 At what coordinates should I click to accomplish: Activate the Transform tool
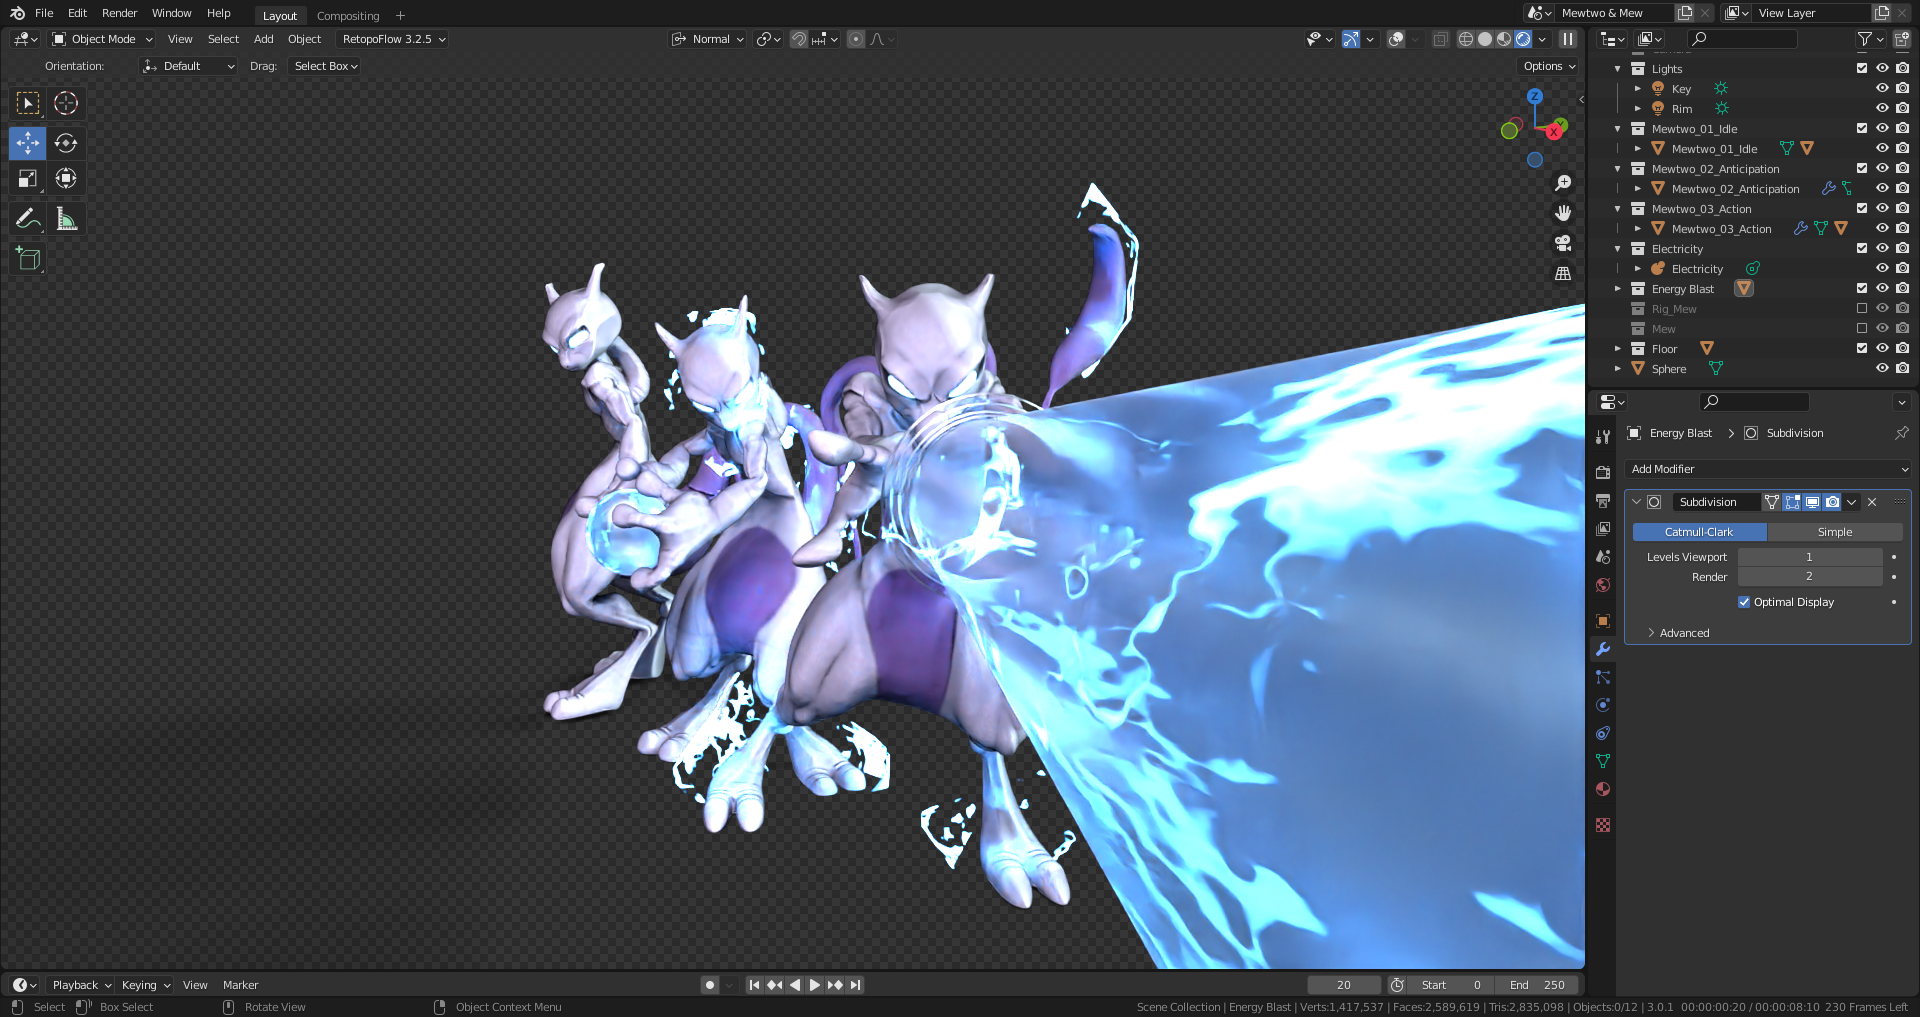[66, 179]
